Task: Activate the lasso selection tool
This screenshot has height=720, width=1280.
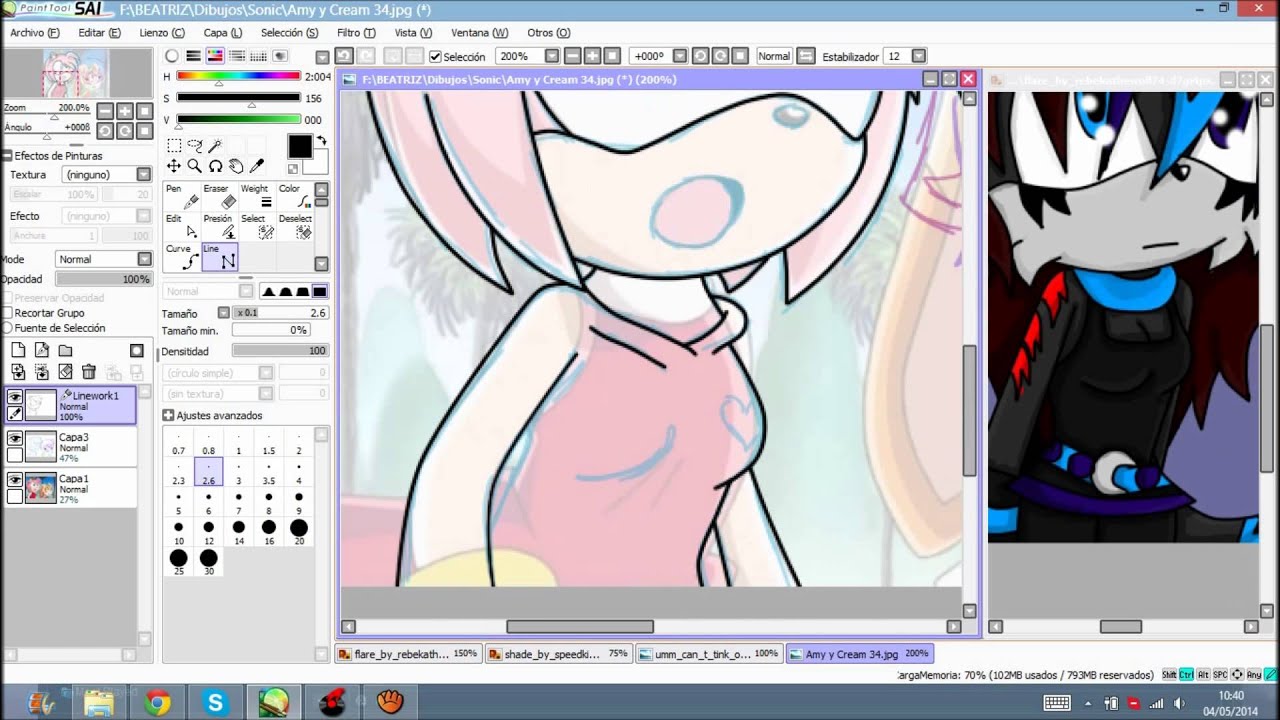Action: tap(195, 146)
